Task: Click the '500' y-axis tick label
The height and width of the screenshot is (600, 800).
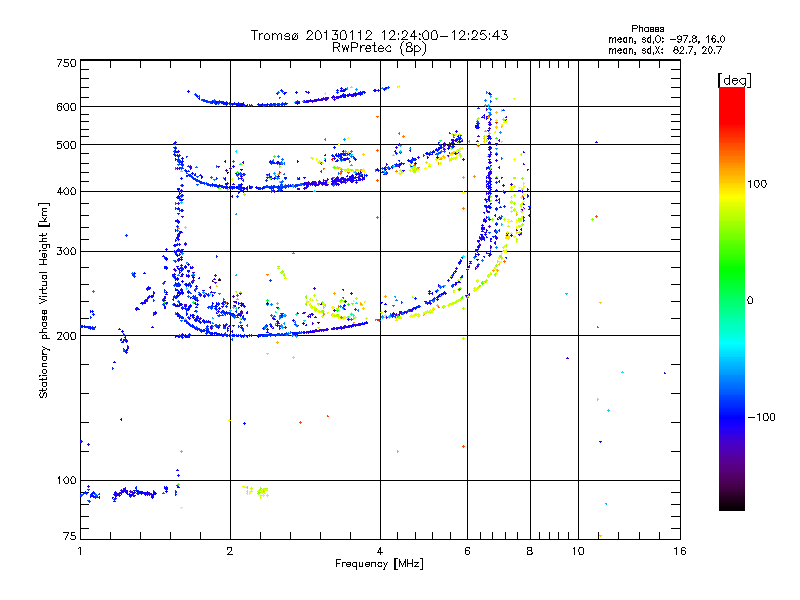Action: click(66, 145)
